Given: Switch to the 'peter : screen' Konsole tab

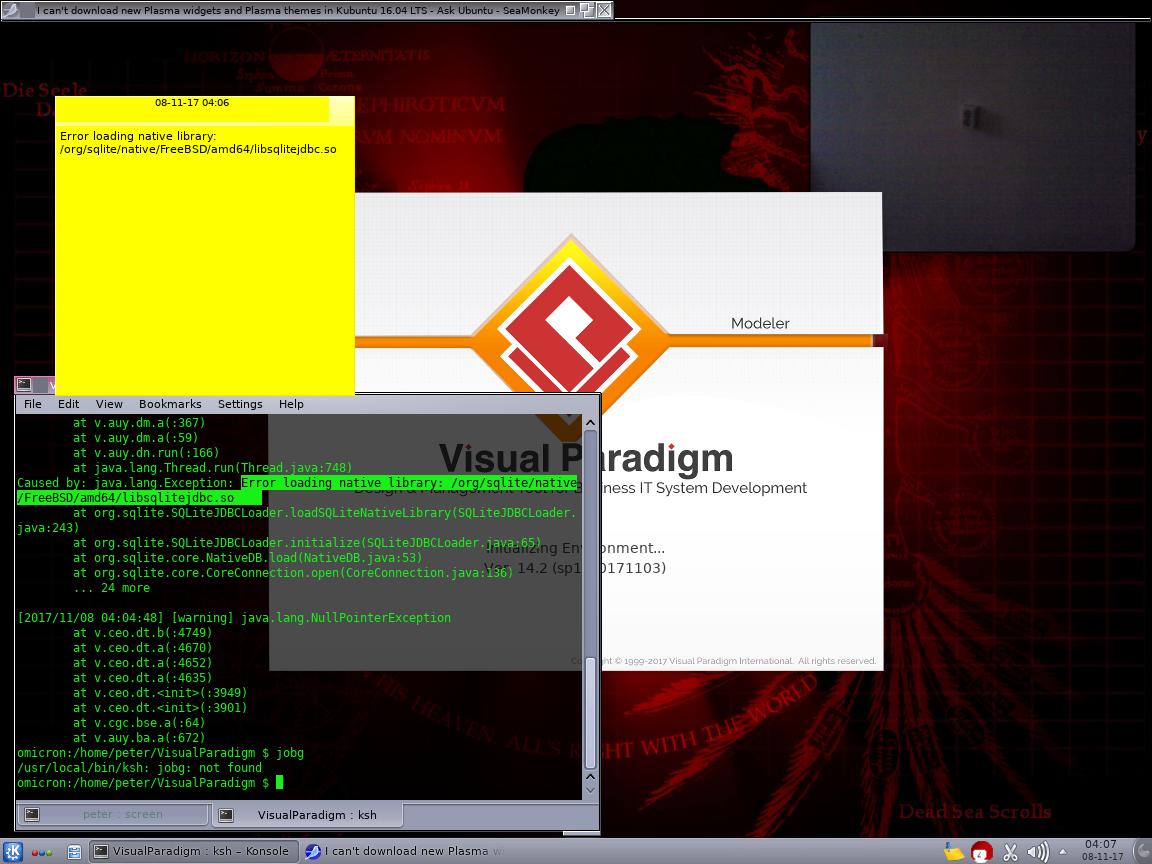Looking at the screenshot, I should 114,814.
